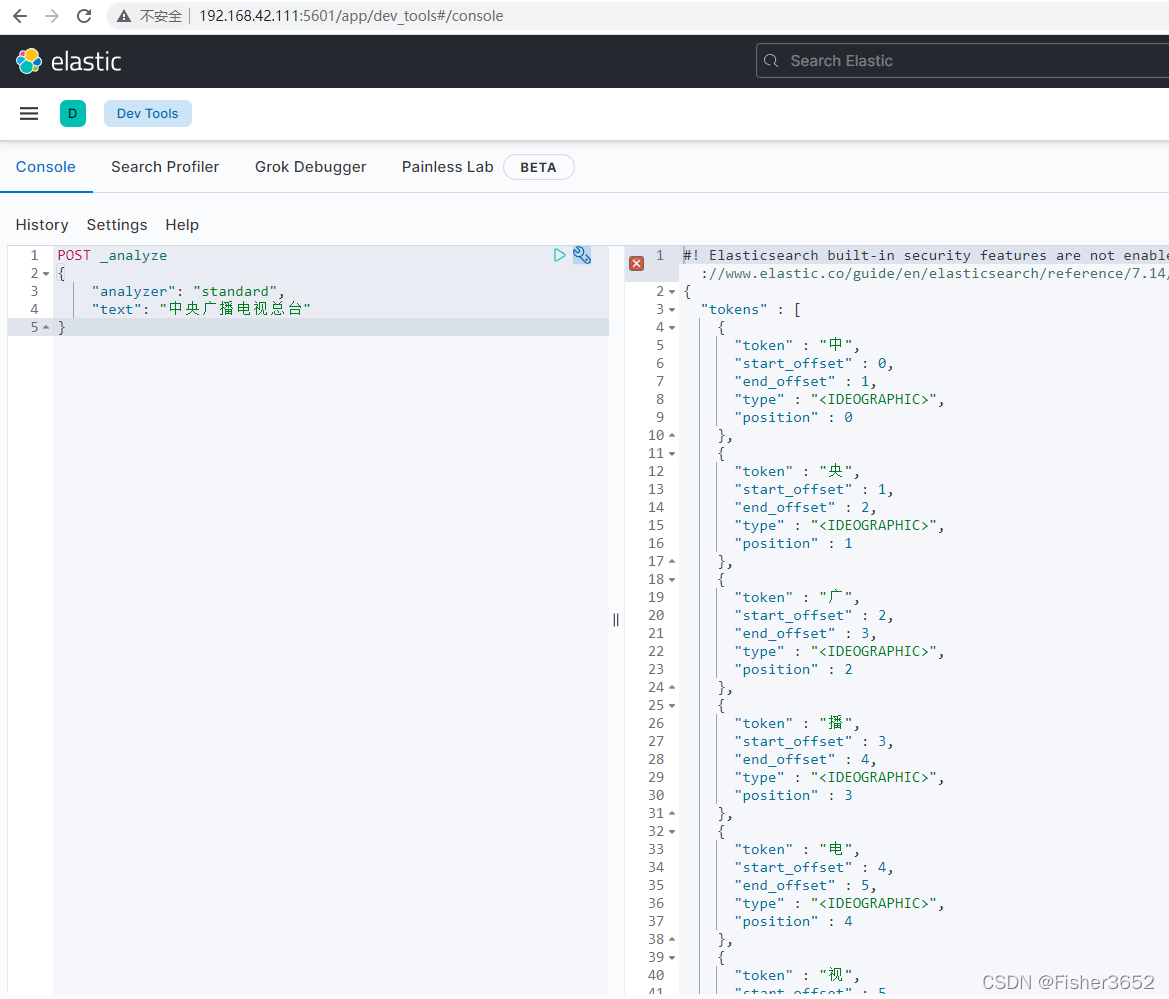Viewport: 1169px width, 999px height.
Task: Click the elastic.co guide URL line
Action: [x=935, y=274]
